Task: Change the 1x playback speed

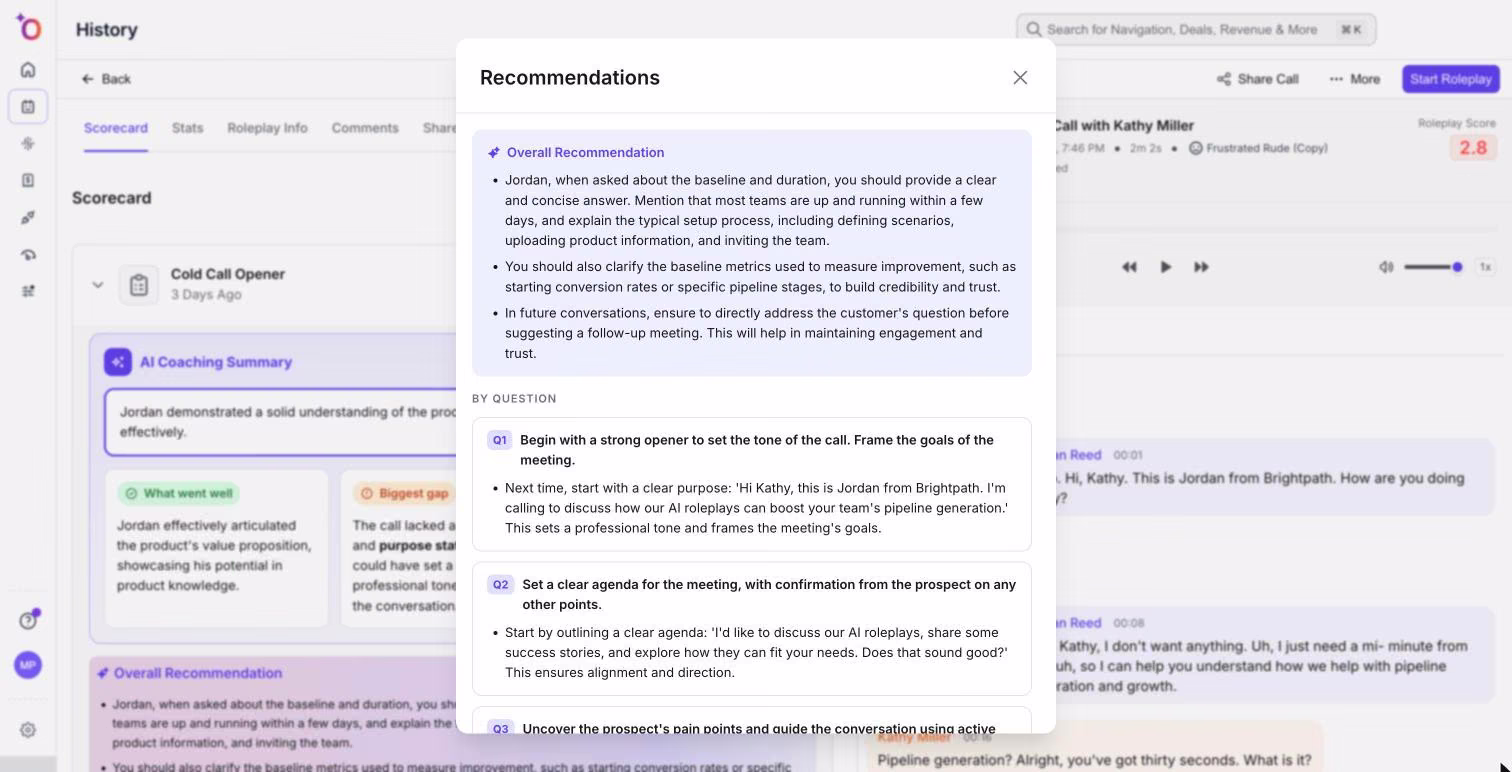Action: (1485, 267)
